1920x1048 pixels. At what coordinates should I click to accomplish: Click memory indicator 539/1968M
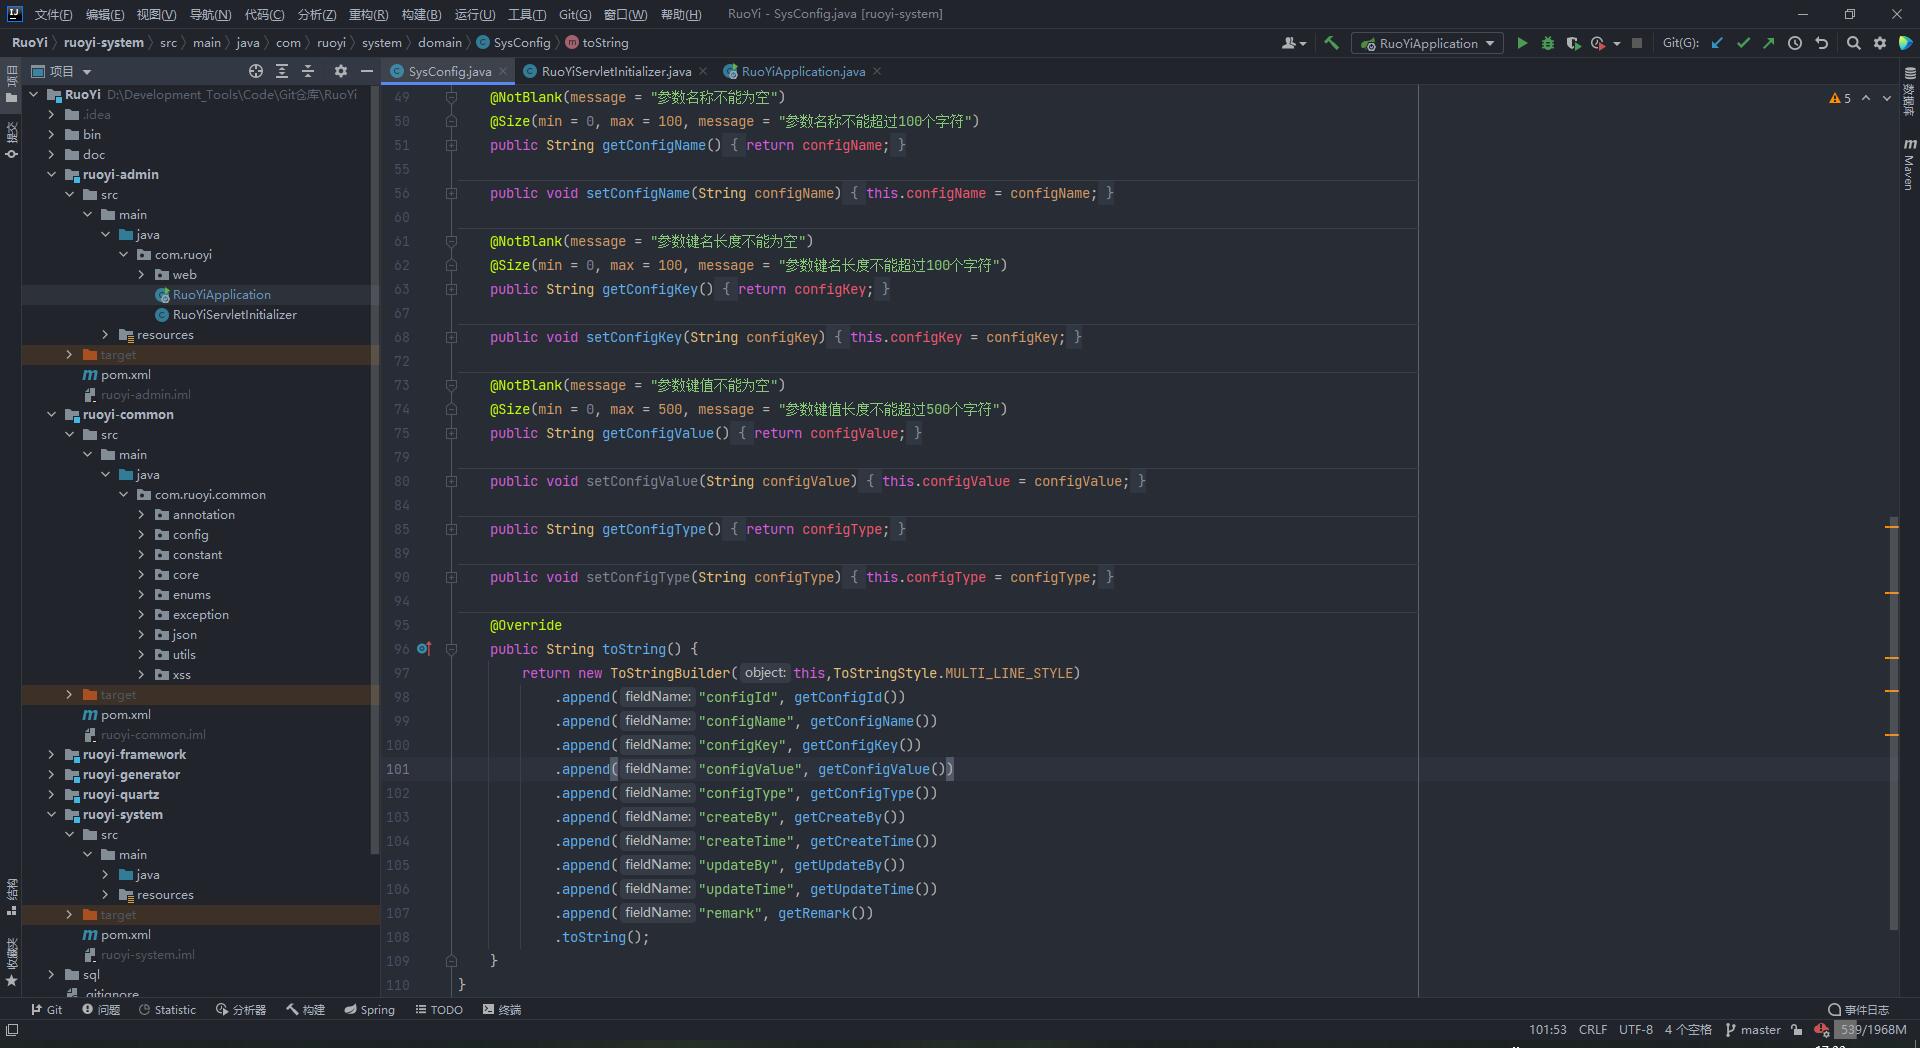tap(1871, 1030)
